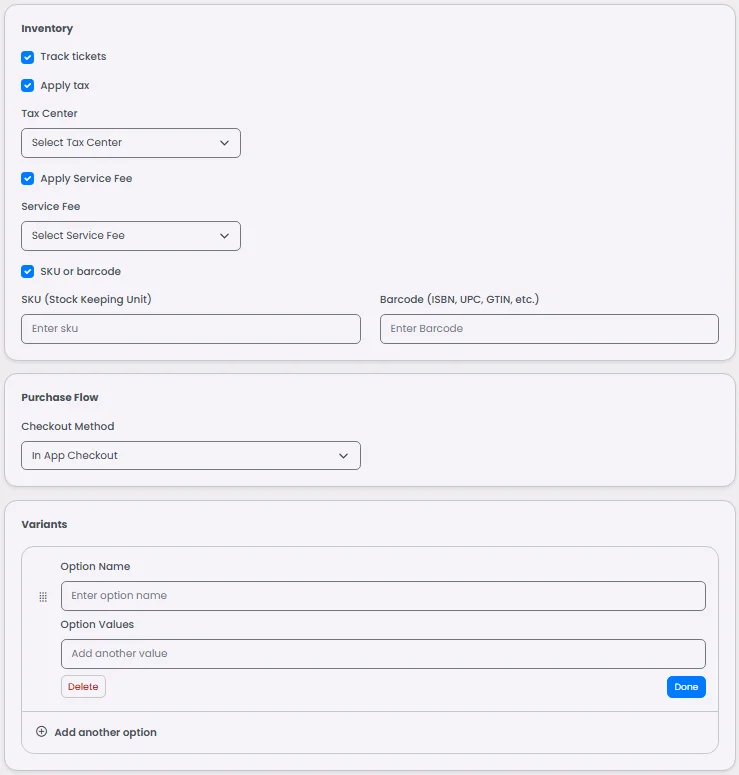Viewport: 739px width, 775px height.
Task: Focus the Enter sku input field
Action: [x=190, y=329]
